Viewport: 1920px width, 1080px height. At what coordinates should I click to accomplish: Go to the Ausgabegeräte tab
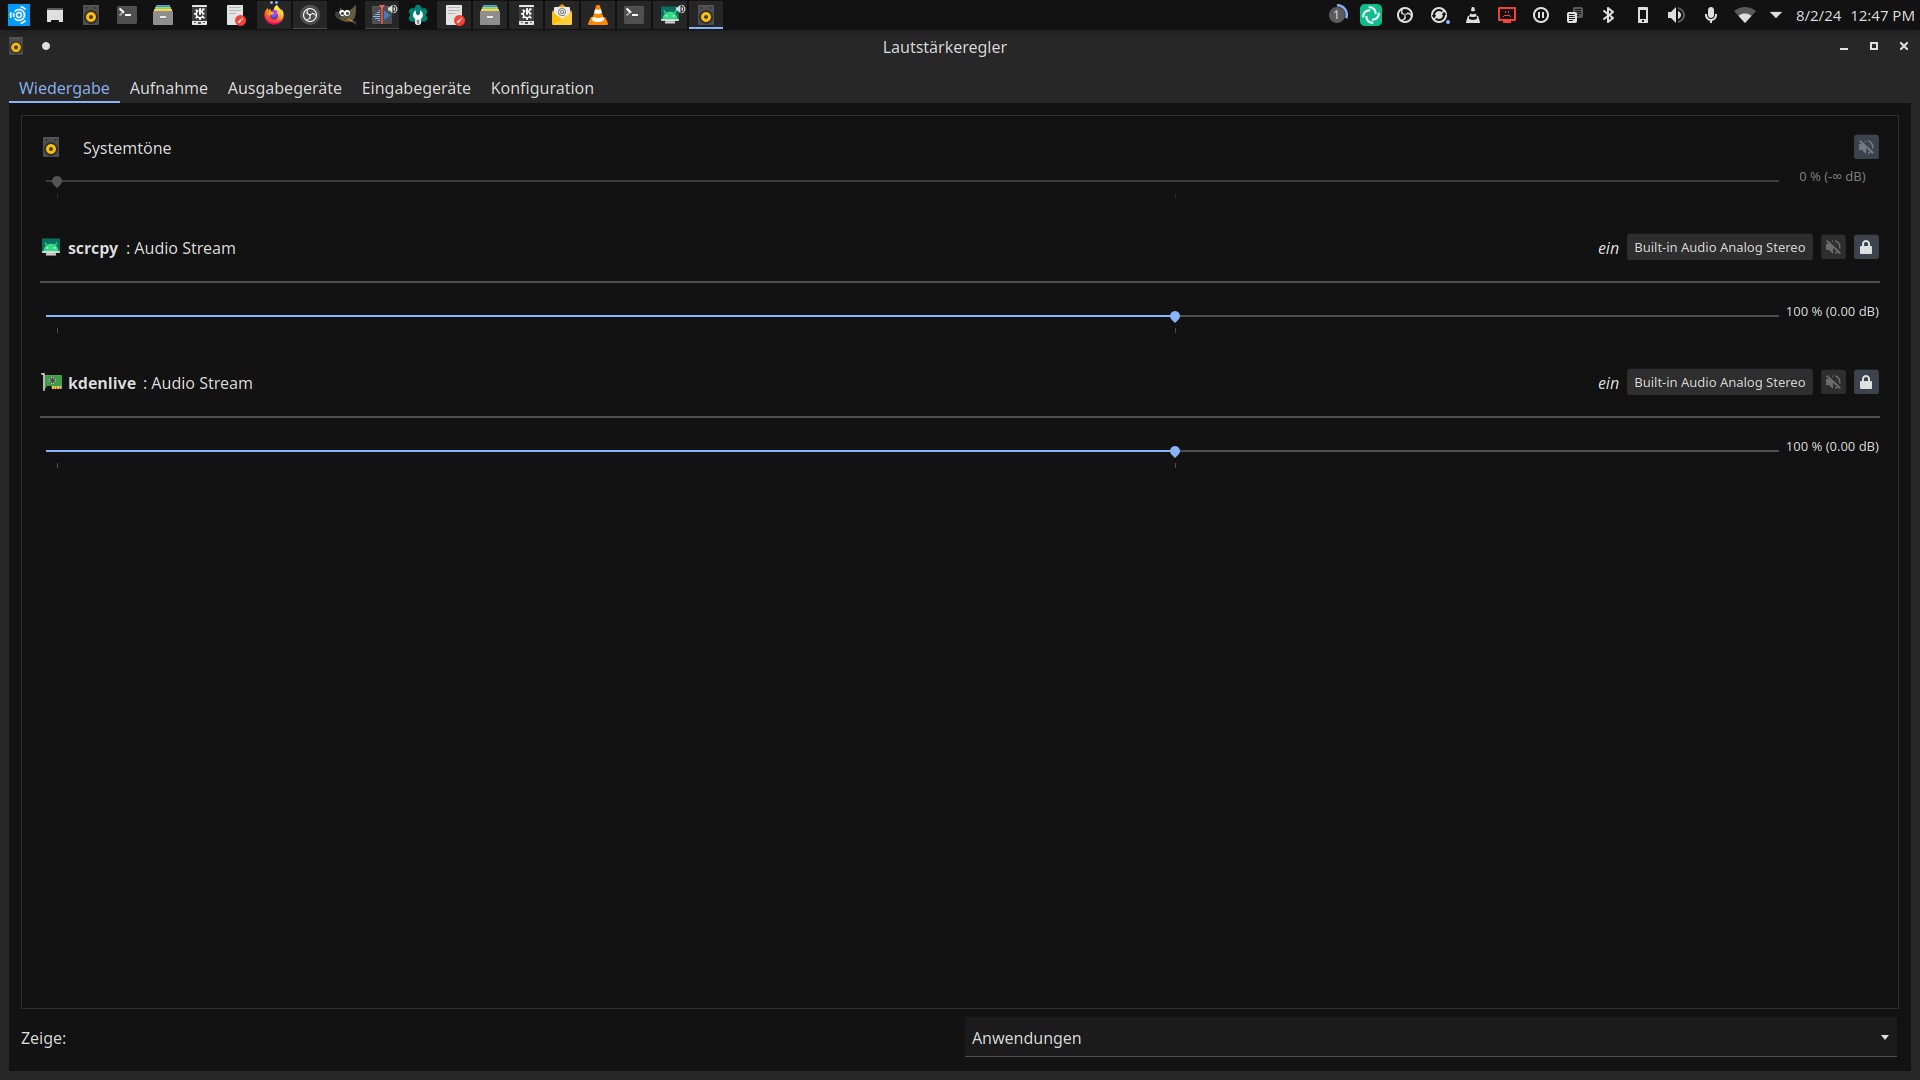285,88
